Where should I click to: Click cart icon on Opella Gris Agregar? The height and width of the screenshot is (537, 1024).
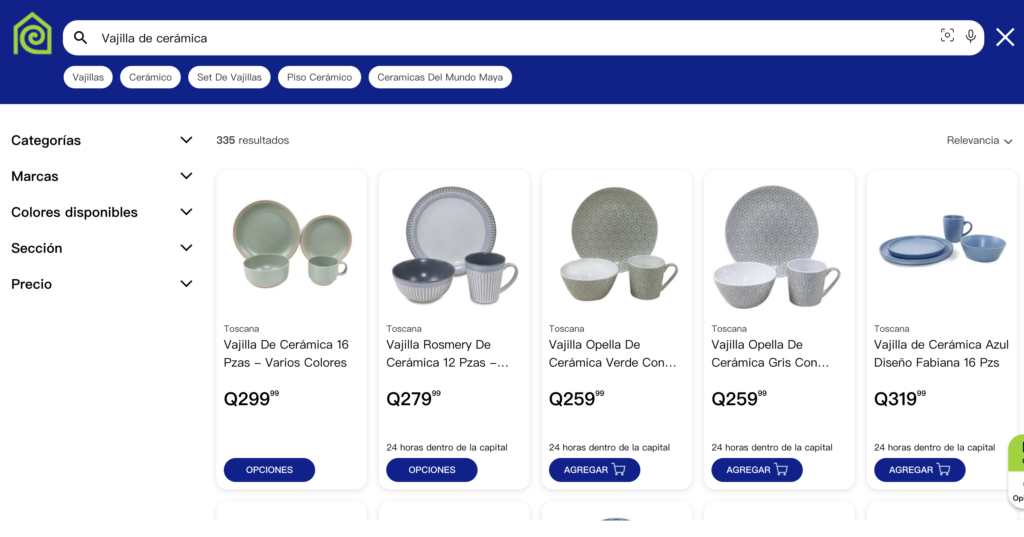(782, 470)
